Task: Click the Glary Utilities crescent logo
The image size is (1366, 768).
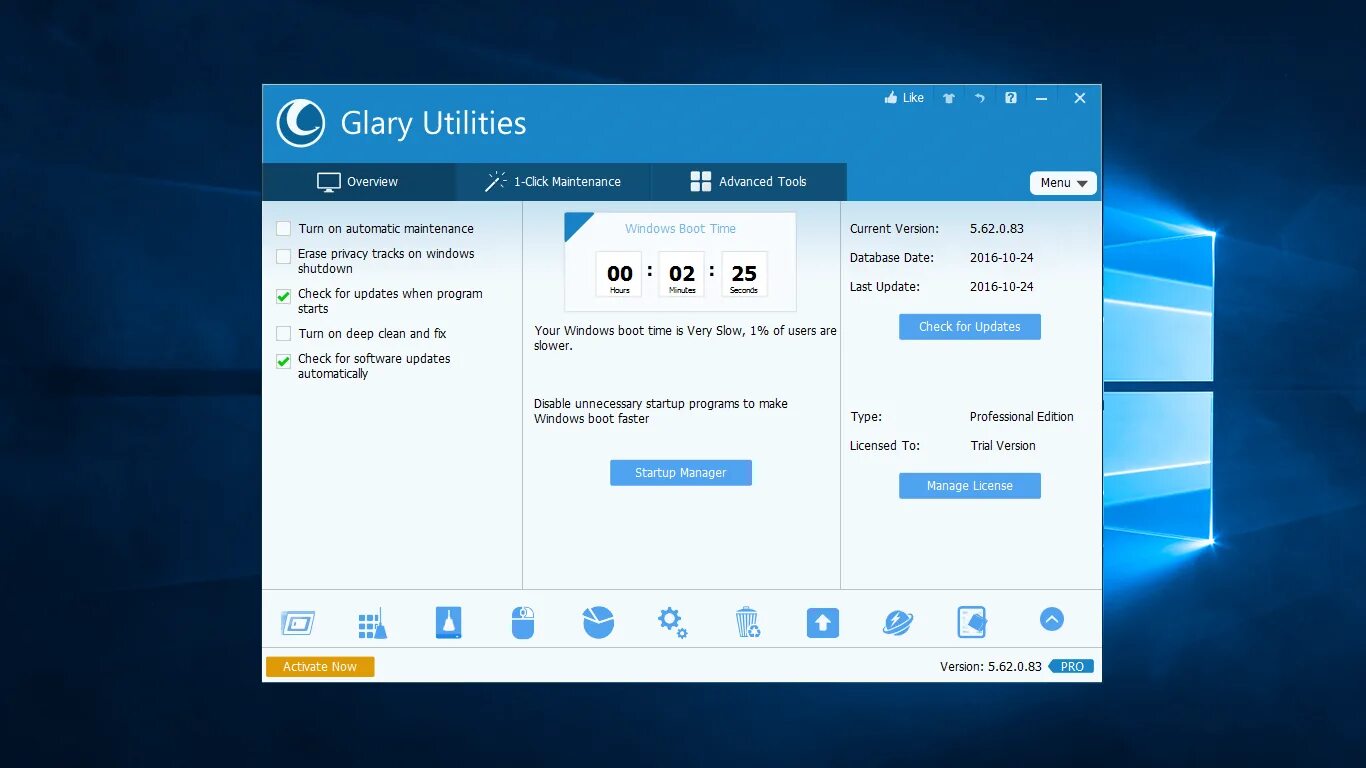Action: [x=300, y=123]
